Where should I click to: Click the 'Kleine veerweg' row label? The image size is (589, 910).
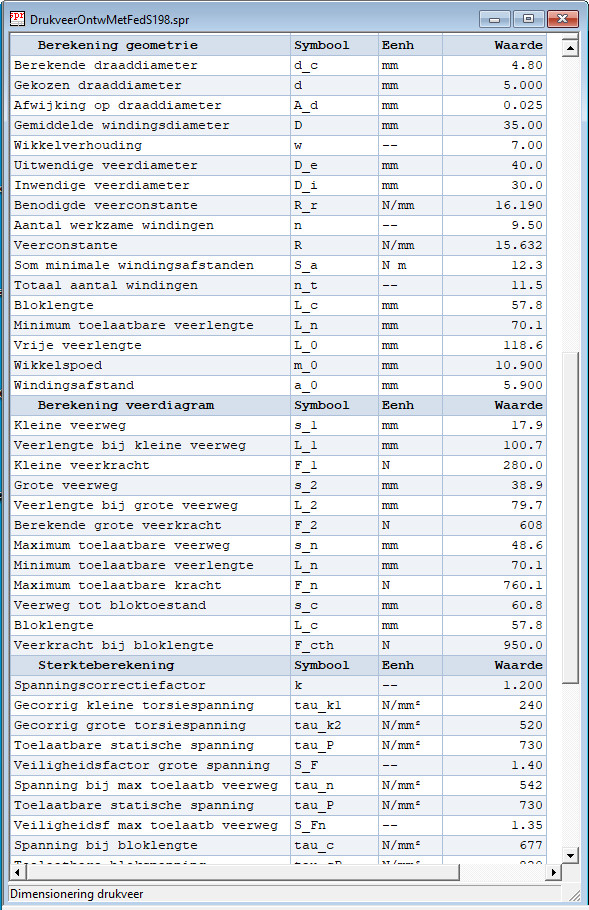click(x=70, y=425)
